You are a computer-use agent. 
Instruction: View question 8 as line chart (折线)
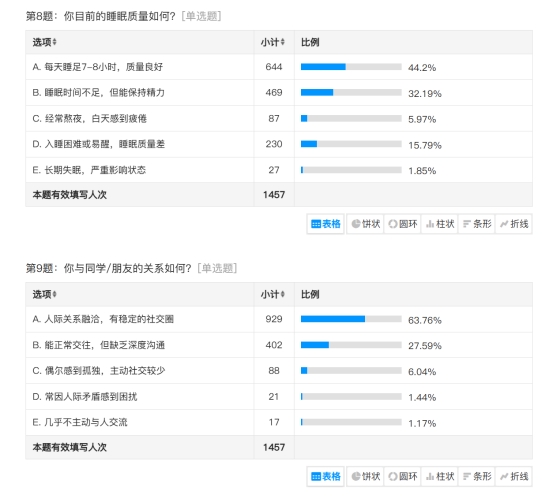[514, 224]
